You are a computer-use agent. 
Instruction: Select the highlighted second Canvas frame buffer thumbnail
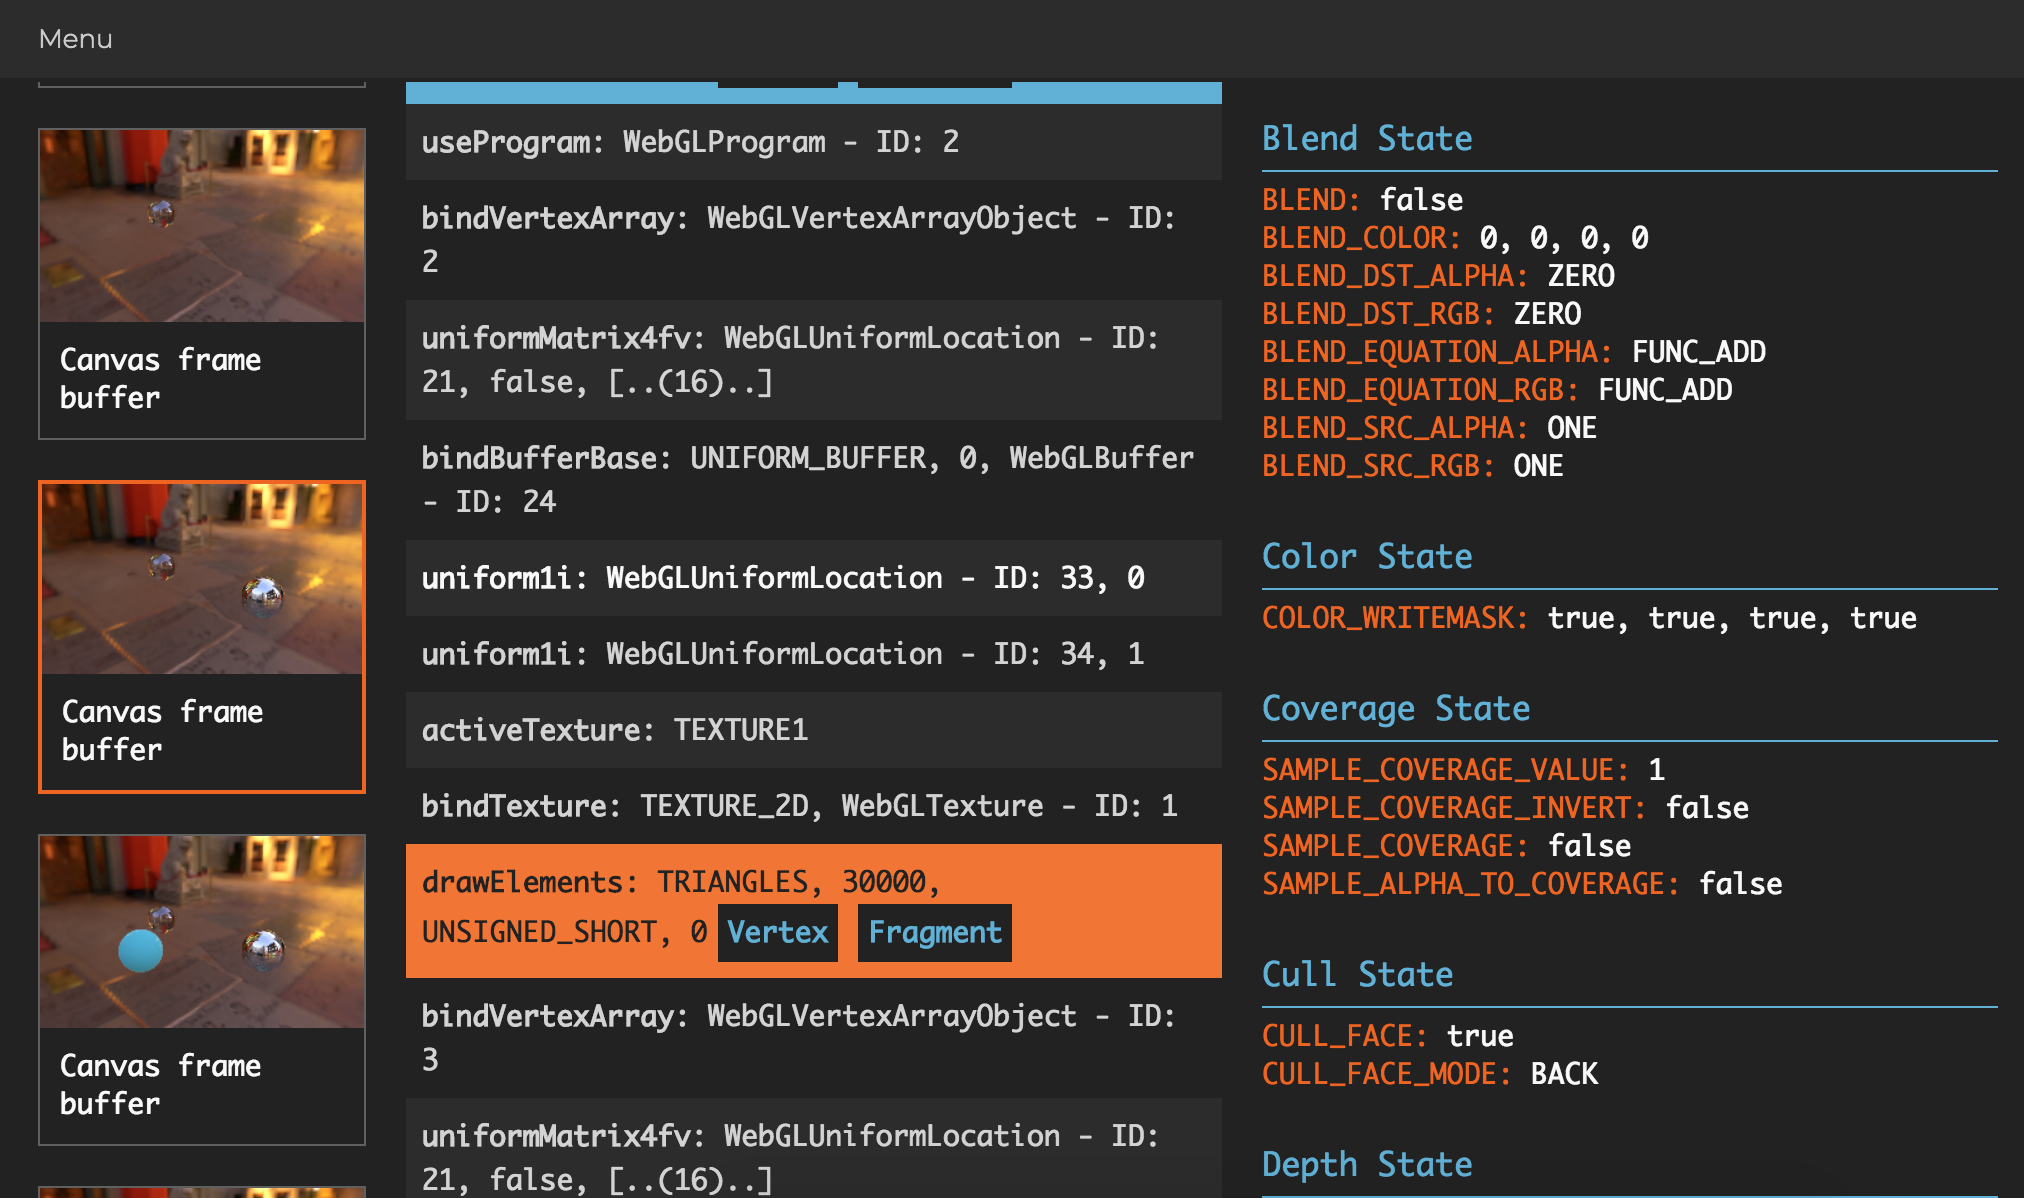pyautogui.click(x=201, y=636)
